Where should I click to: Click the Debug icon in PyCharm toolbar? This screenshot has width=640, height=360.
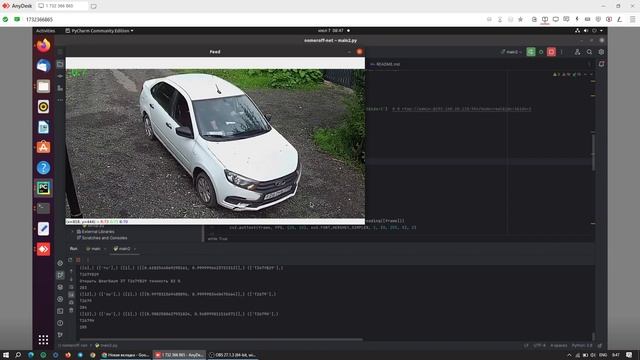coord(541,52)
